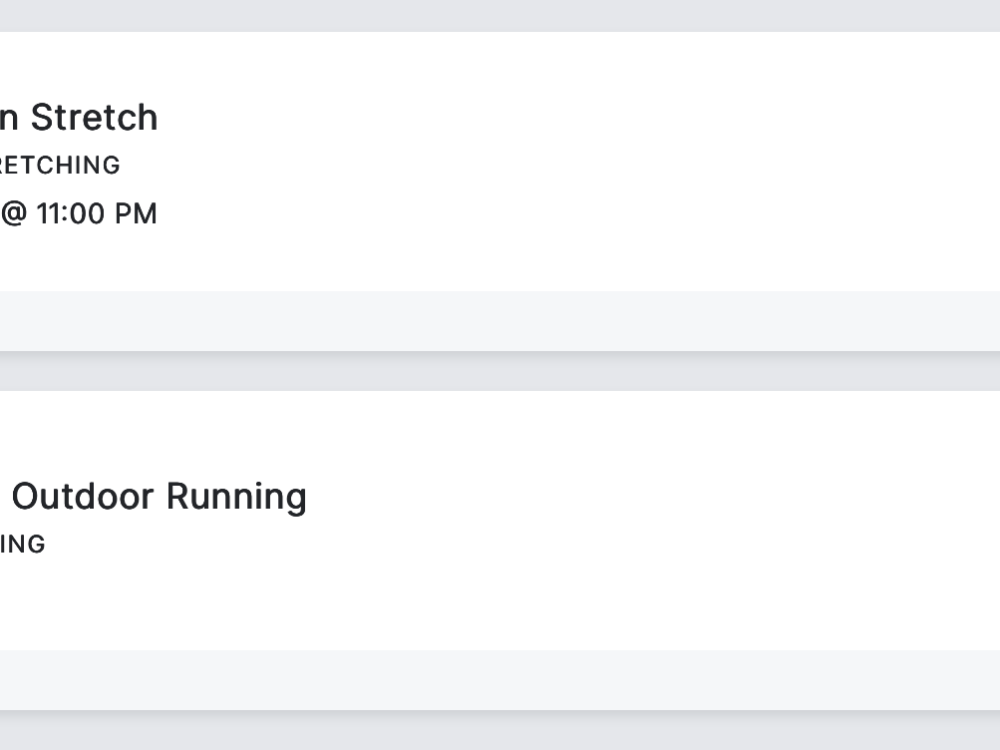Image resolution: width=1000 pixels, height=750 pixels.
Task: Click gray background below Outdoor Running card
Action: point(500,732)
